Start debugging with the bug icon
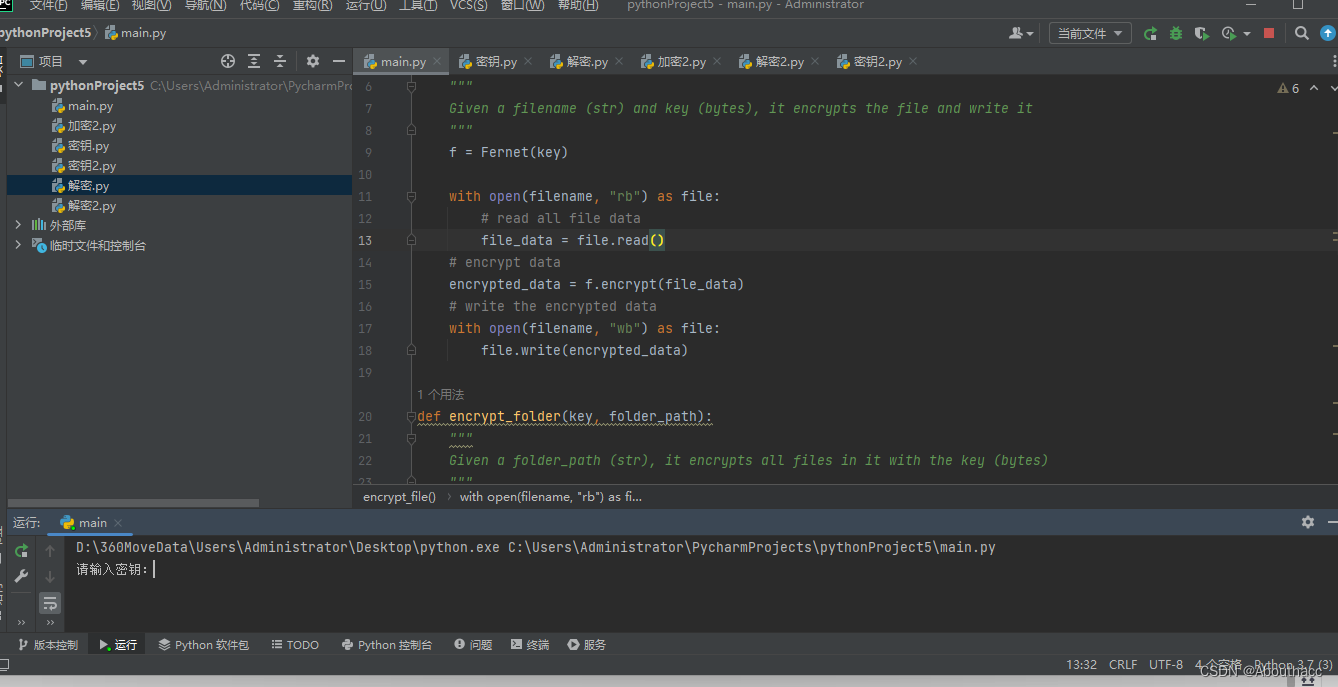Viewport: 1338px width, 687px height. tap(1176, 33)
